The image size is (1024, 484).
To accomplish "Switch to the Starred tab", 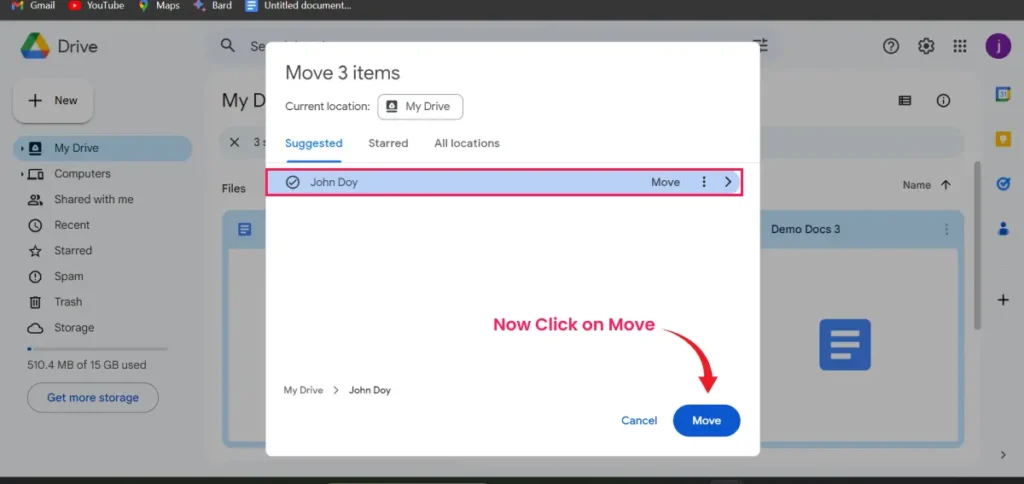I will point(388,143).
